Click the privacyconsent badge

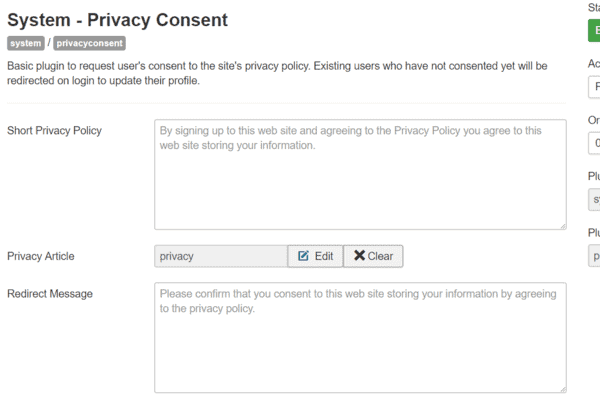pyautogui.click(x=90, y=43)
